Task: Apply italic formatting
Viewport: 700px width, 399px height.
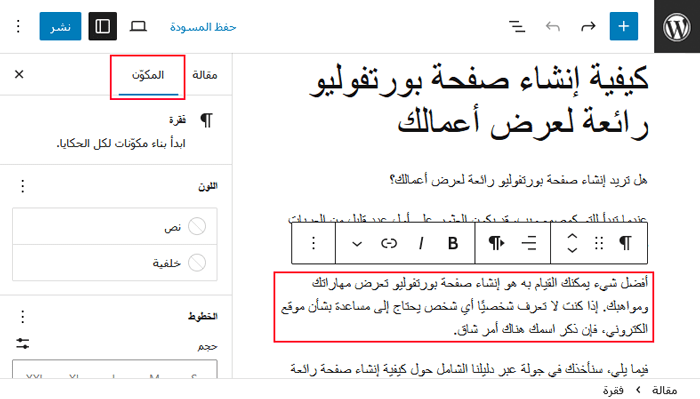Action: tap(421, 243)
